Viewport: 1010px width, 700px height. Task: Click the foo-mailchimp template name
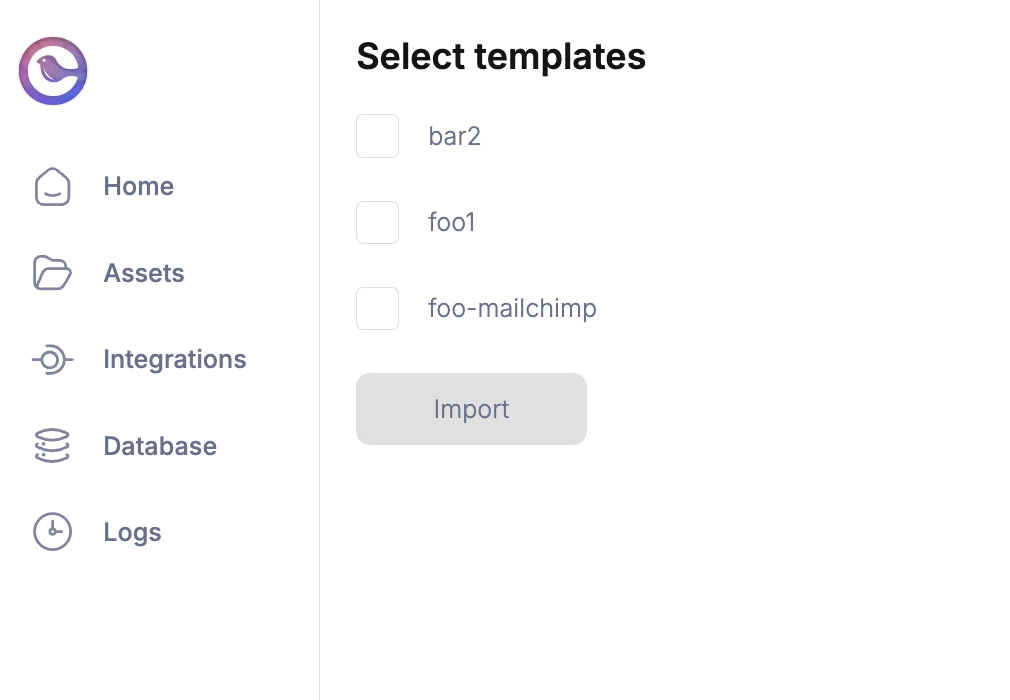(512, 308)
